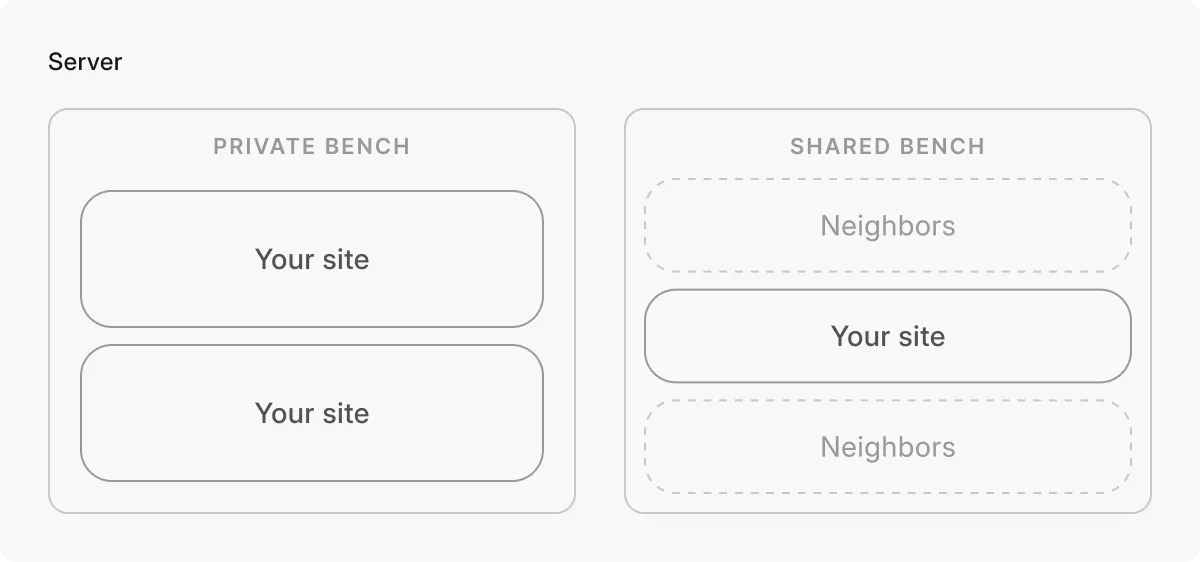Click the Server heading text
The height and width of the screenshot is (562, 1200).
tap(85, 62)
